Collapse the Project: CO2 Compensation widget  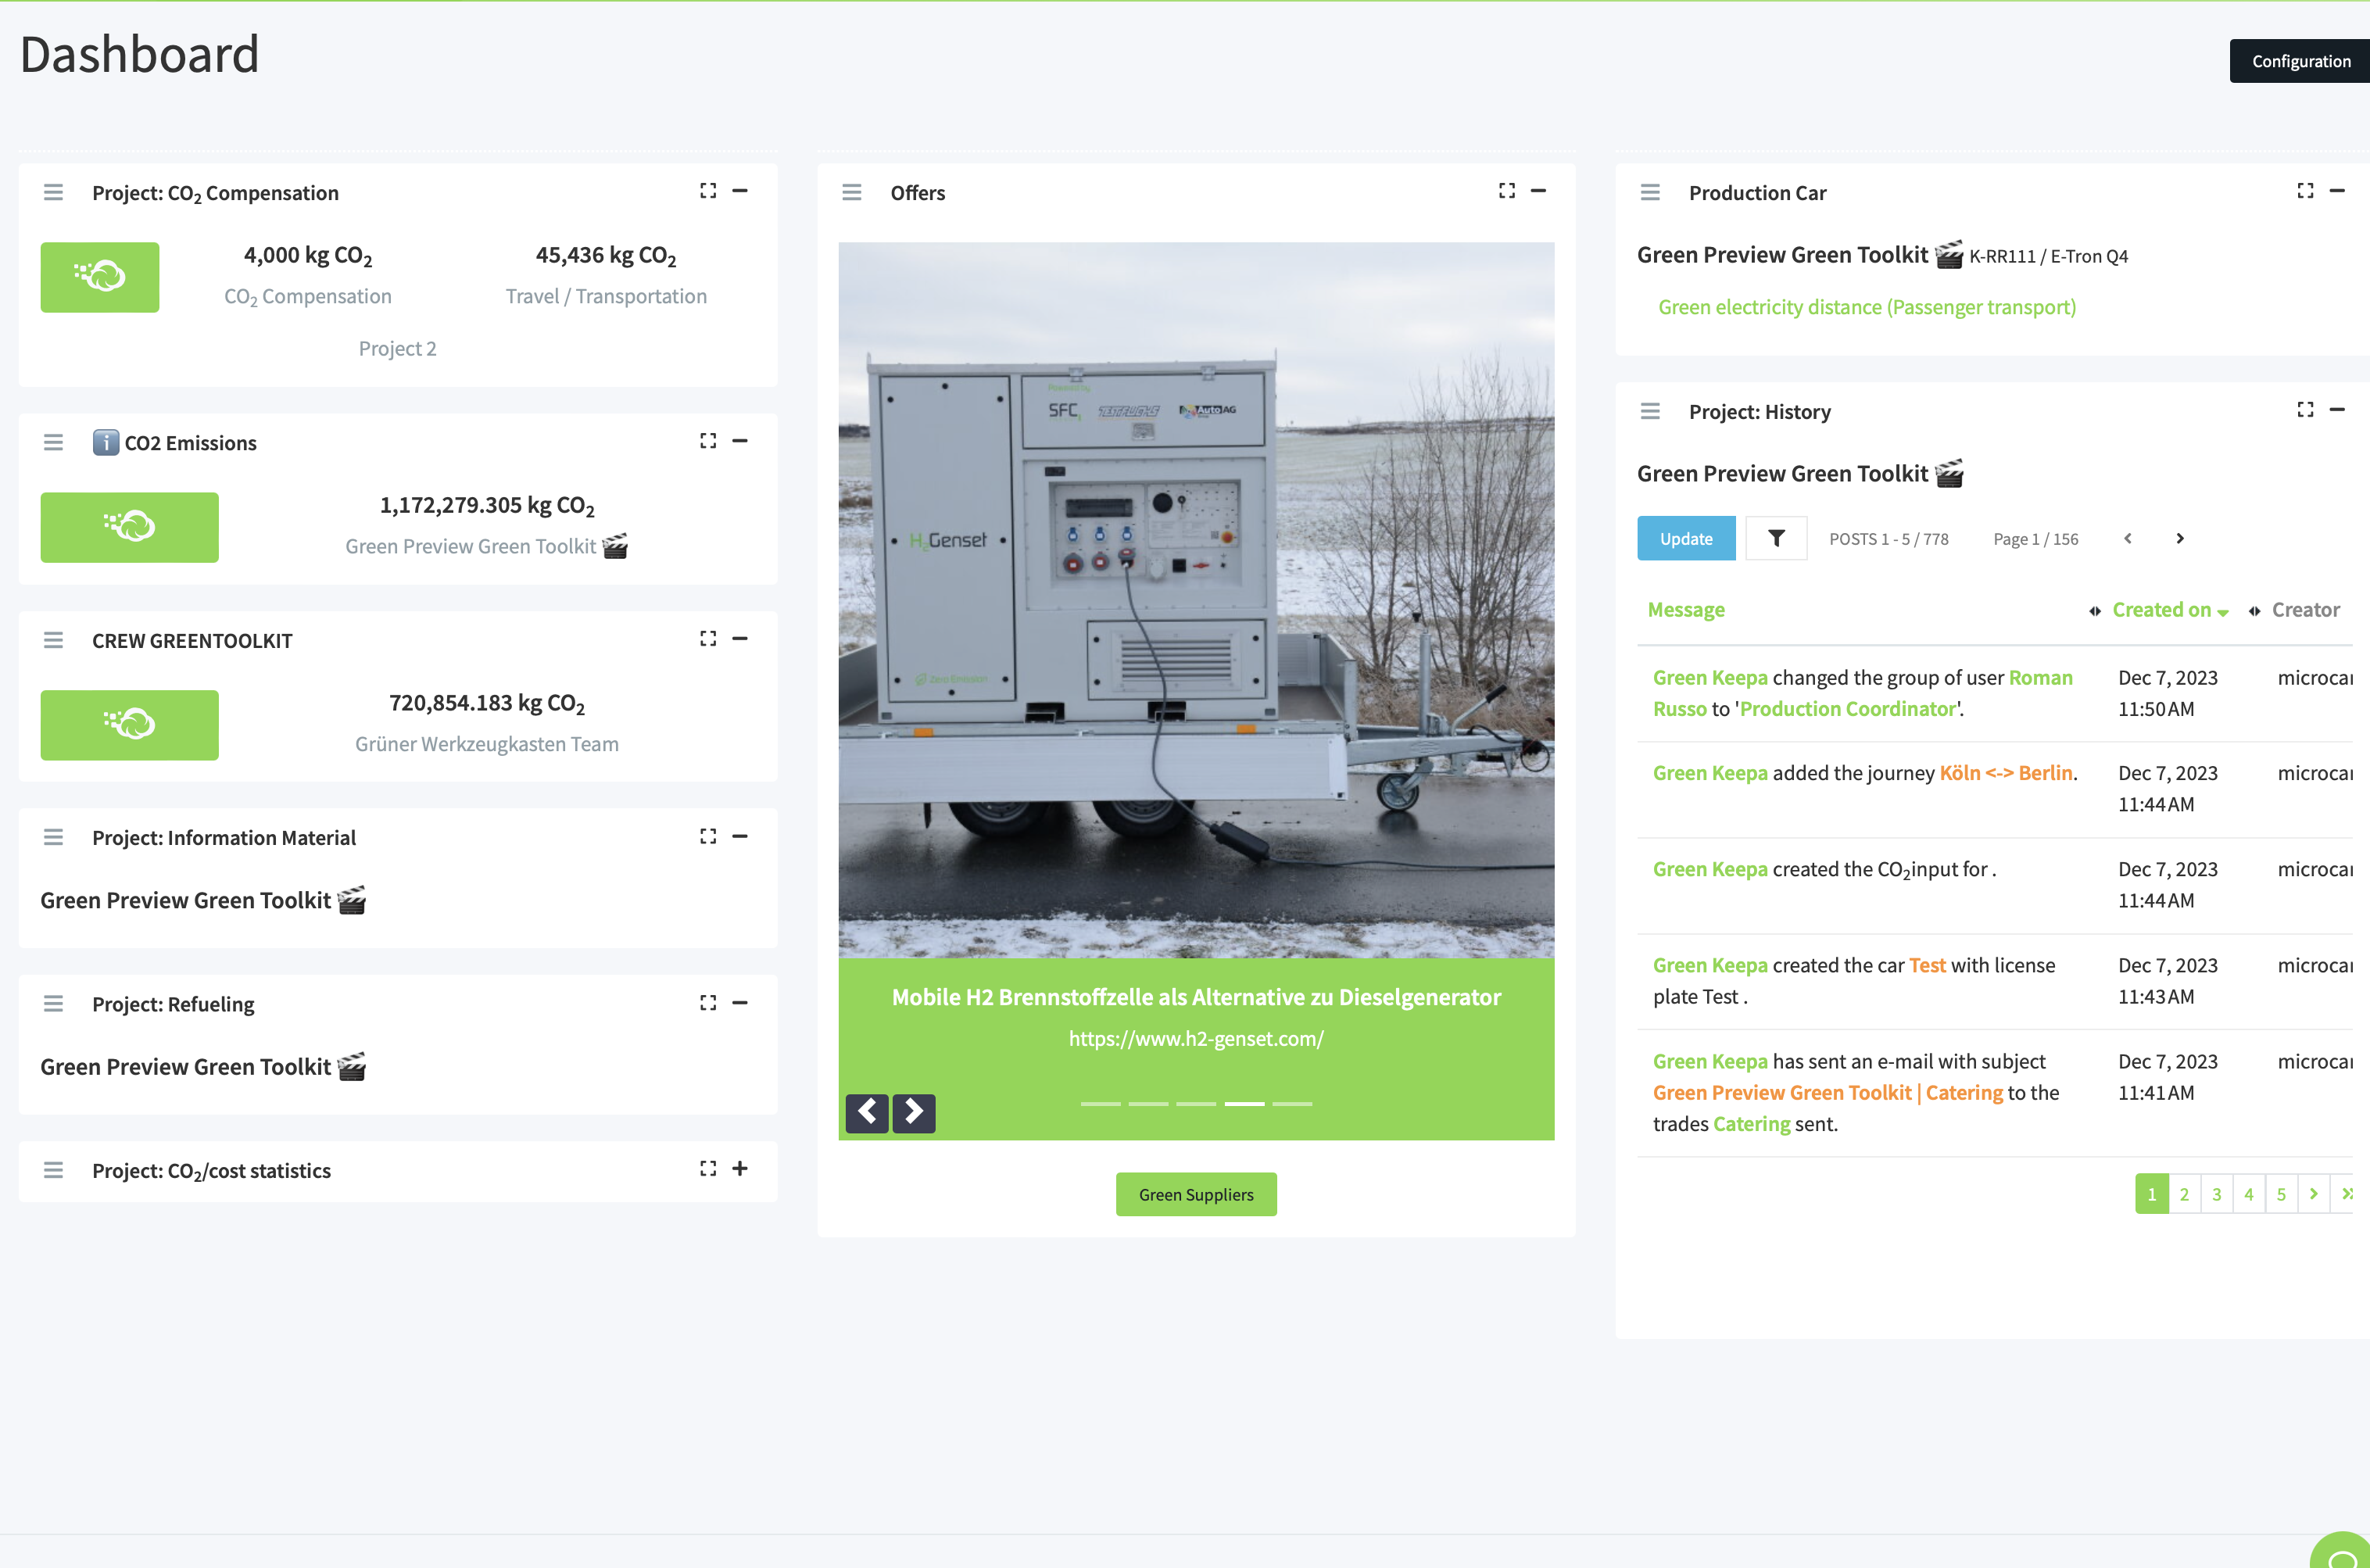tap(740, 191)
